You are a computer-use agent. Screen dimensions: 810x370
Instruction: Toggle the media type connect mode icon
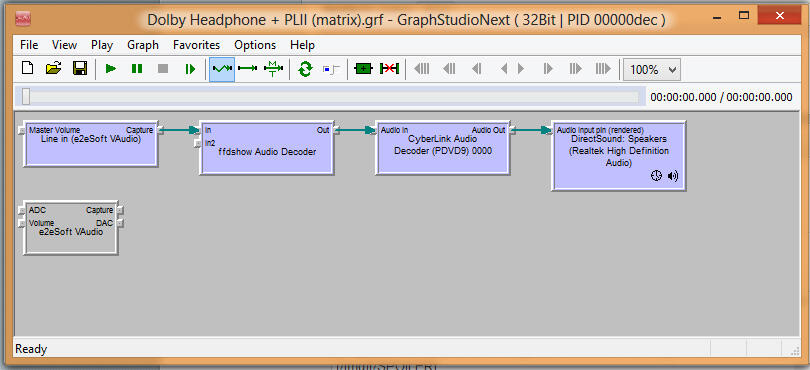tap(273, 69)
